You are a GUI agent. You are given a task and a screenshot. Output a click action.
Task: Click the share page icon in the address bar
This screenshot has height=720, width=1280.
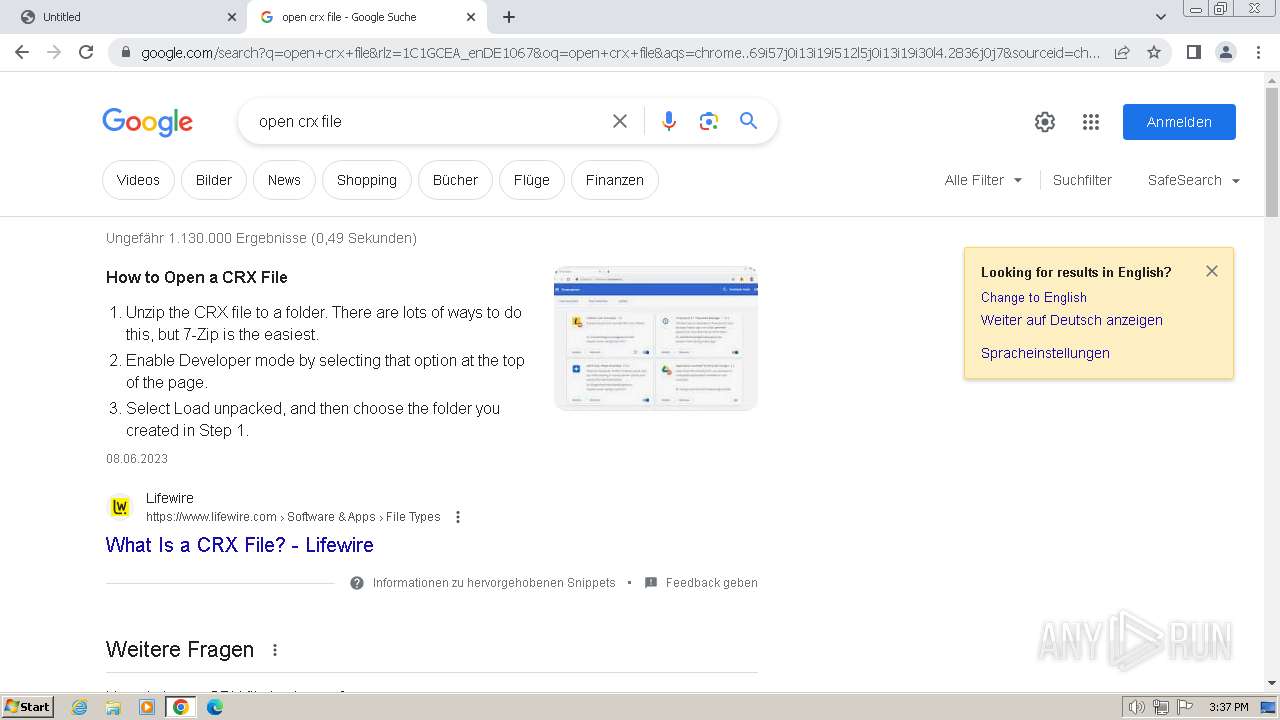pyautogui.click(x=1122, y=52)
